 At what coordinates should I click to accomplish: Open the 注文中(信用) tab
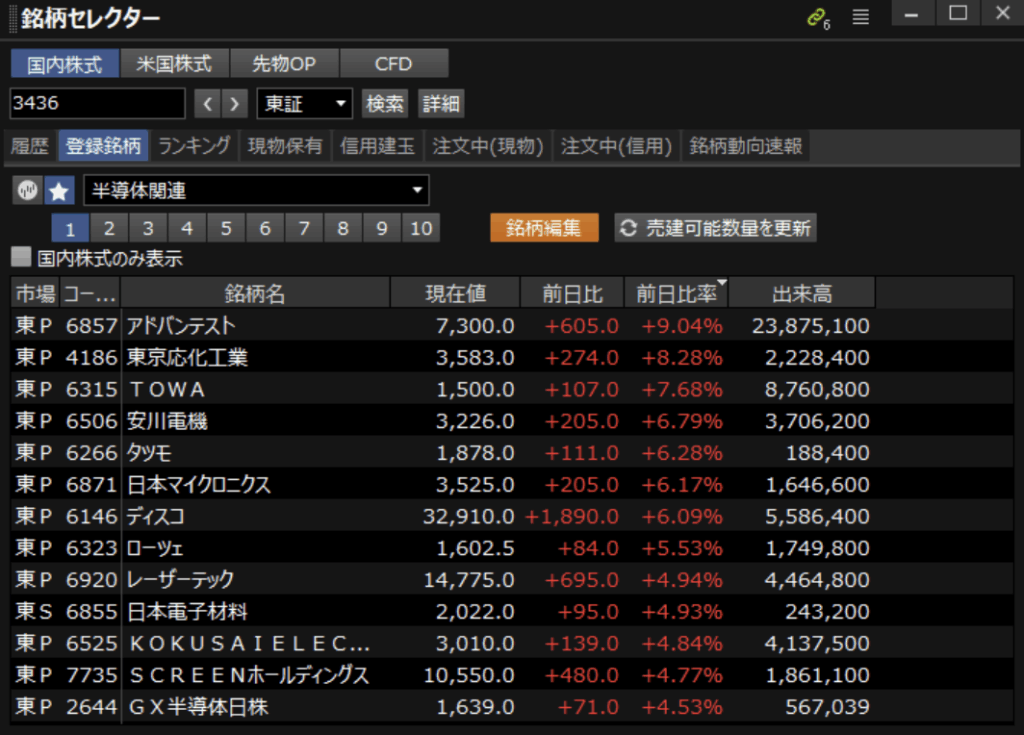tap(616, 146)
